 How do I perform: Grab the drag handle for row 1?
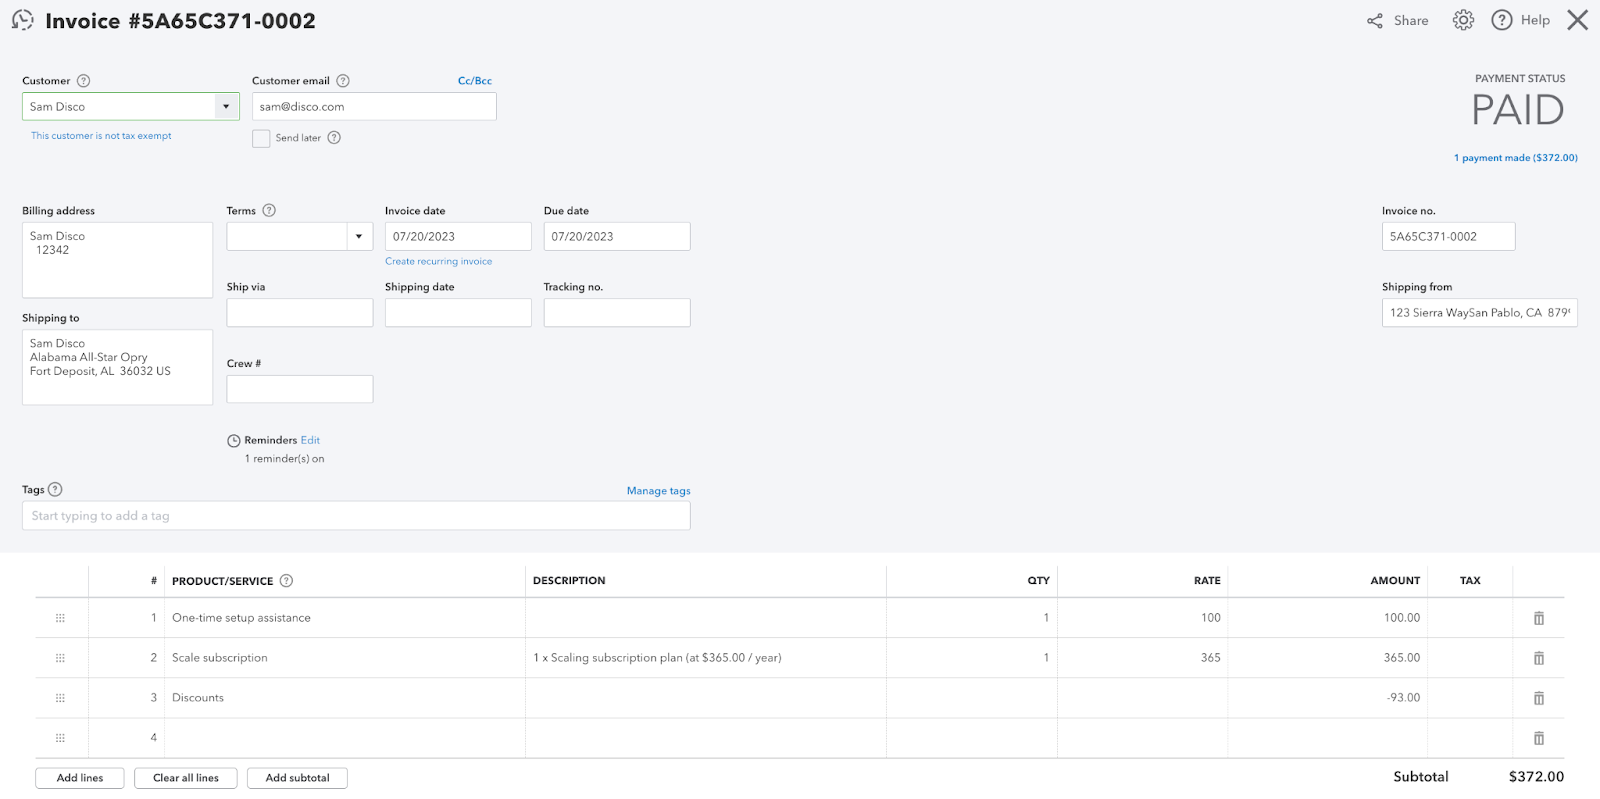coord(60,618)
